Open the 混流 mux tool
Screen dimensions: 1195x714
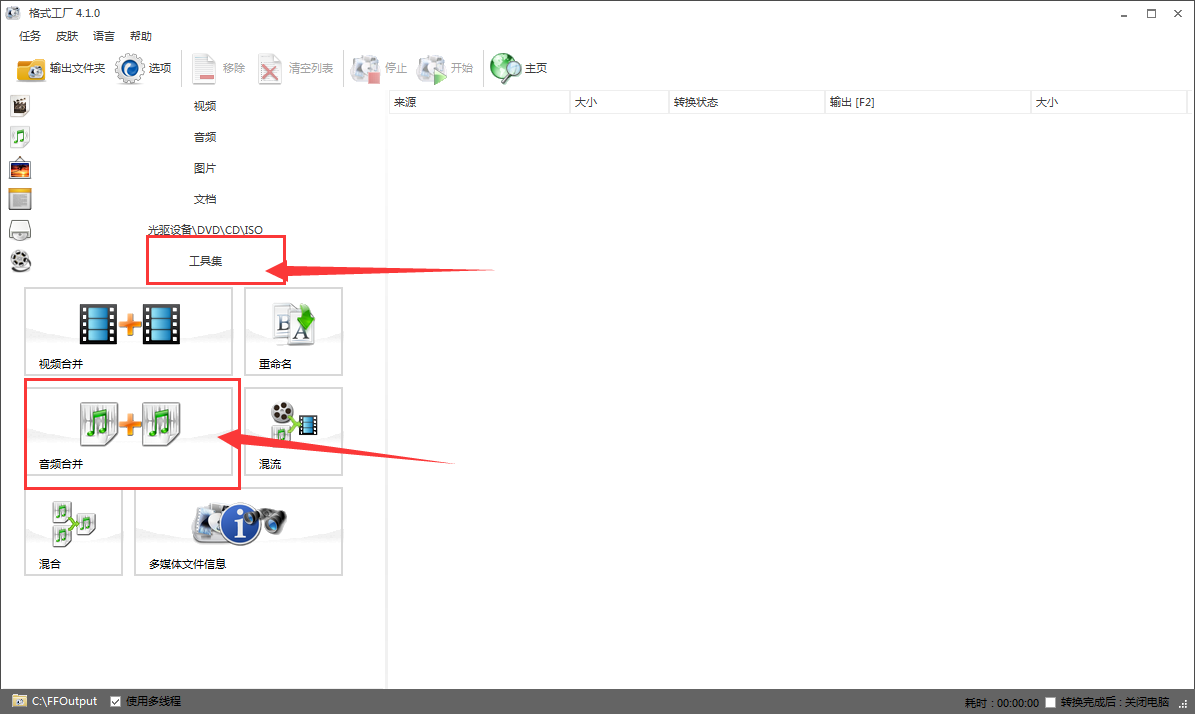coord(293,431)
